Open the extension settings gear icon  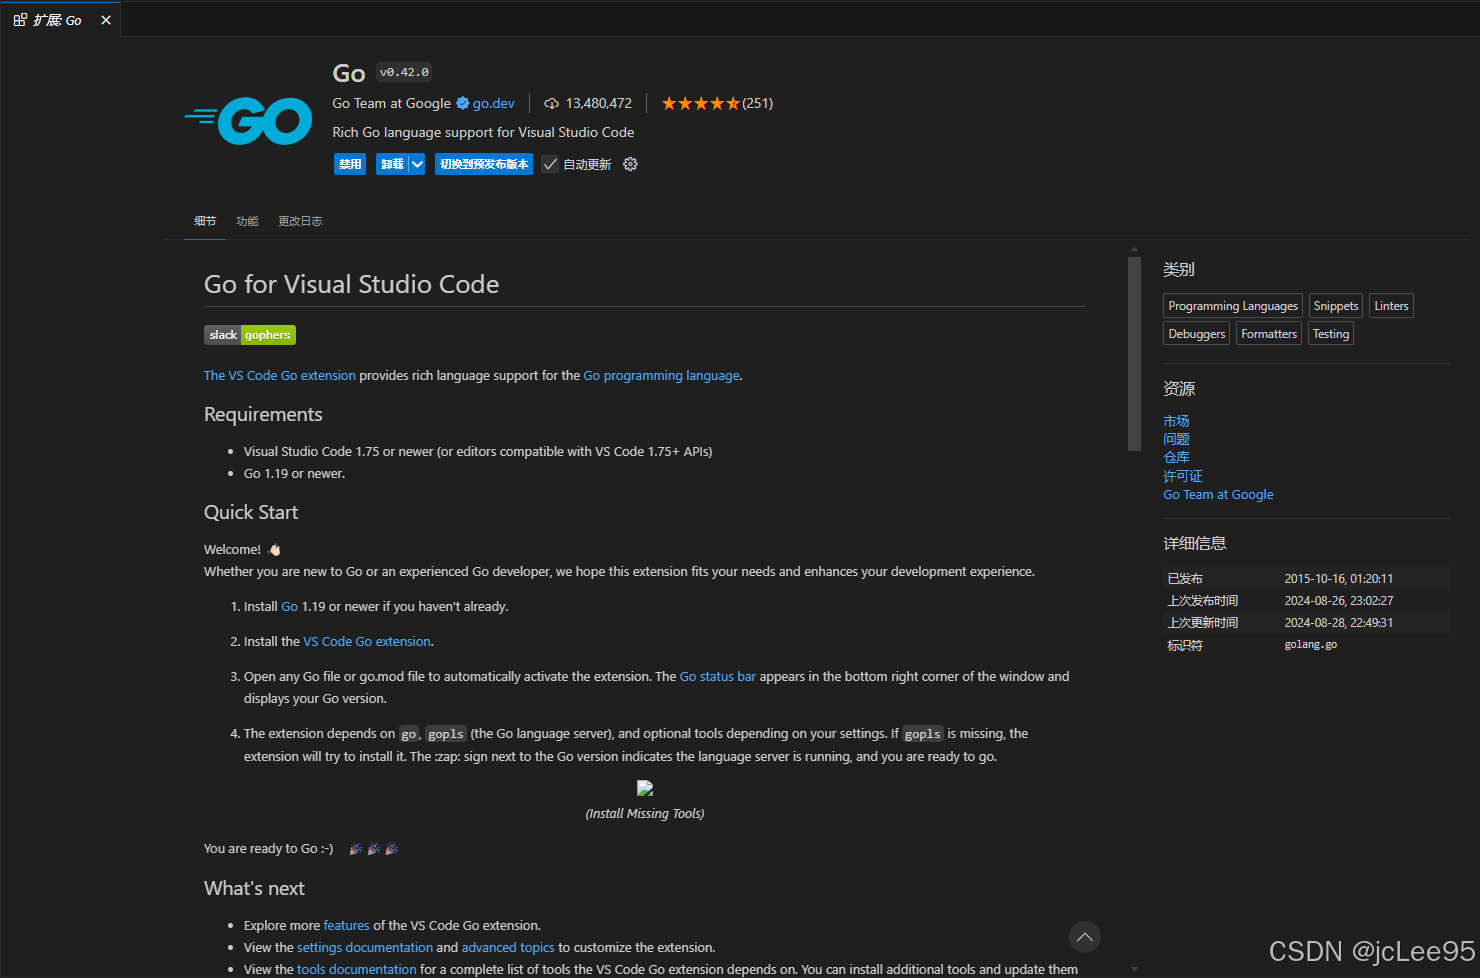[x=630, y=164]
